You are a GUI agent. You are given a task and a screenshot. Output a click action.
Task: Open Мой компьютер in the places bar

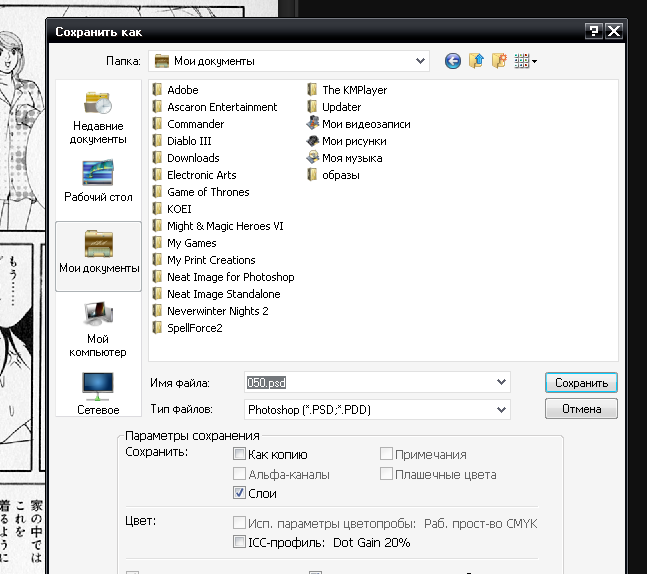pyautogui.click(x=98, y=330)
